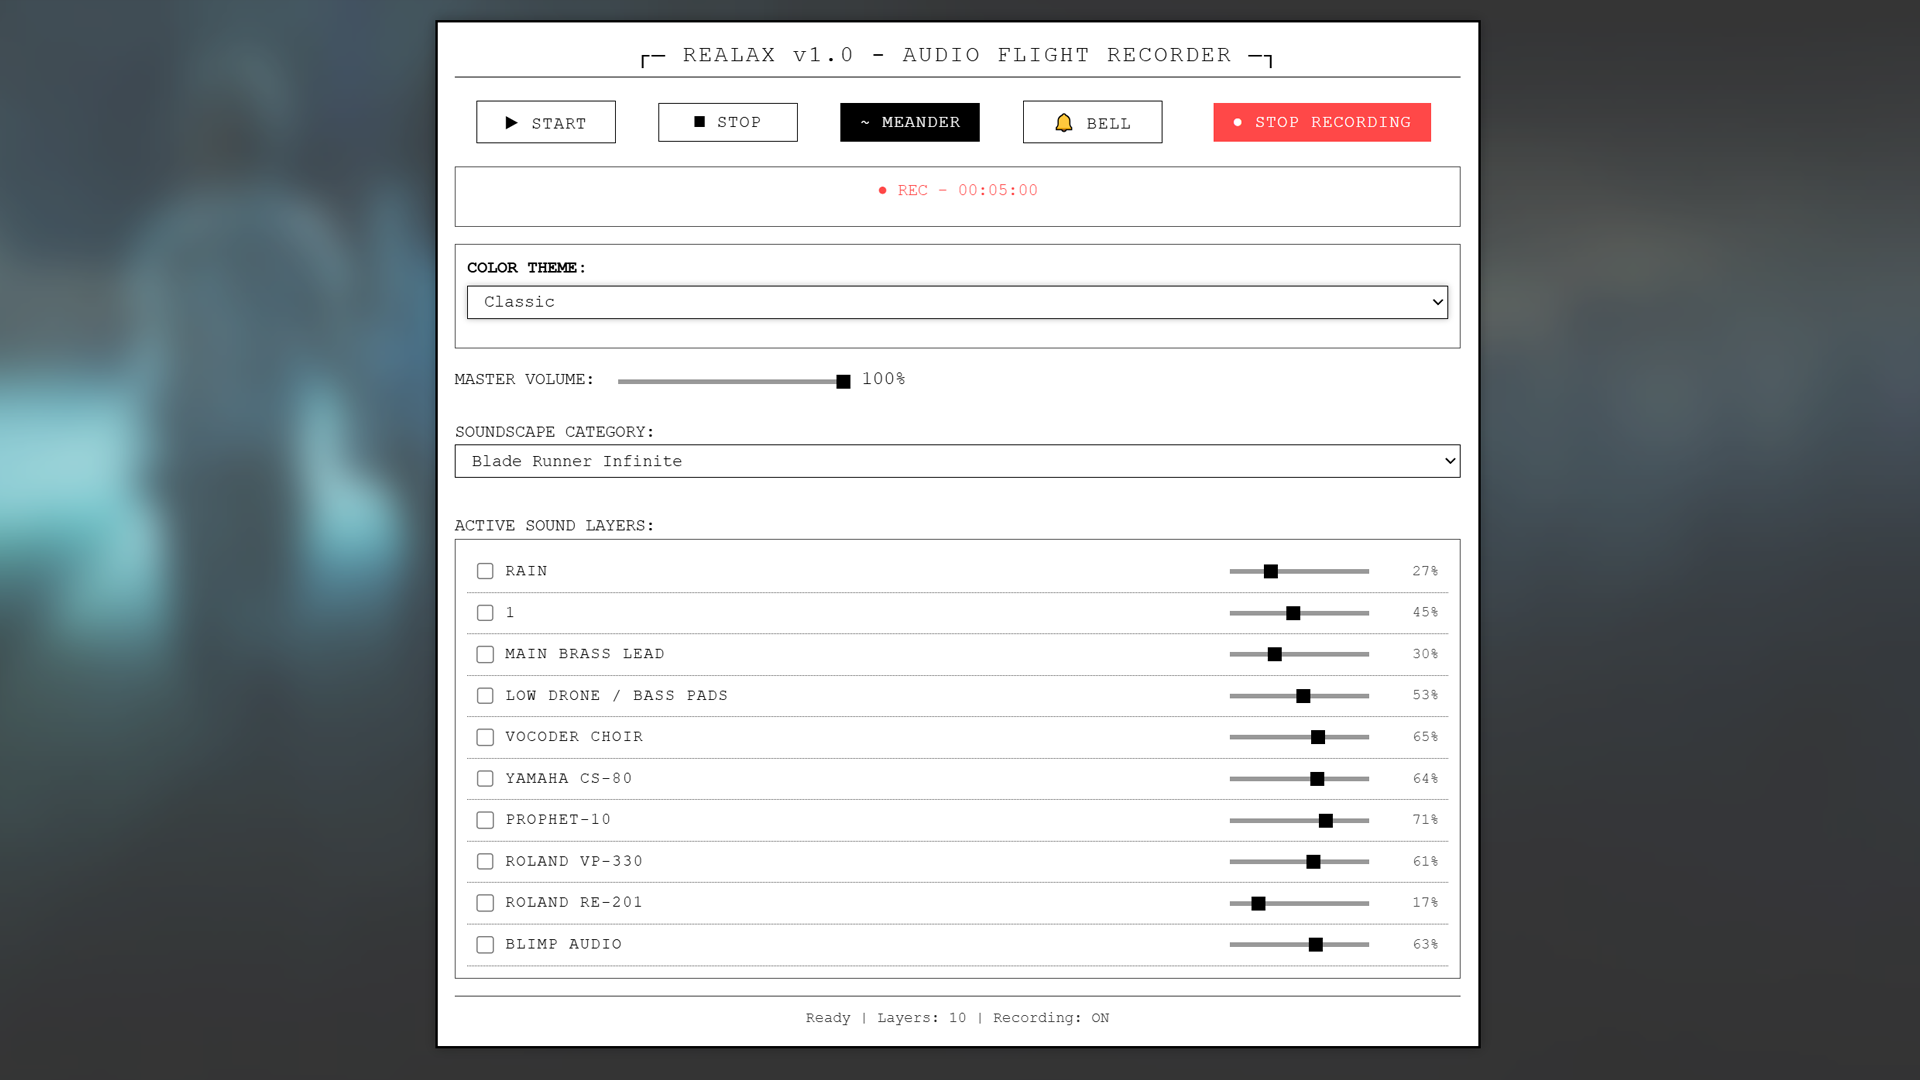Toggle the BLIMP AUDIO checkbox
1920x1080 pixels.
pos(485,944)
